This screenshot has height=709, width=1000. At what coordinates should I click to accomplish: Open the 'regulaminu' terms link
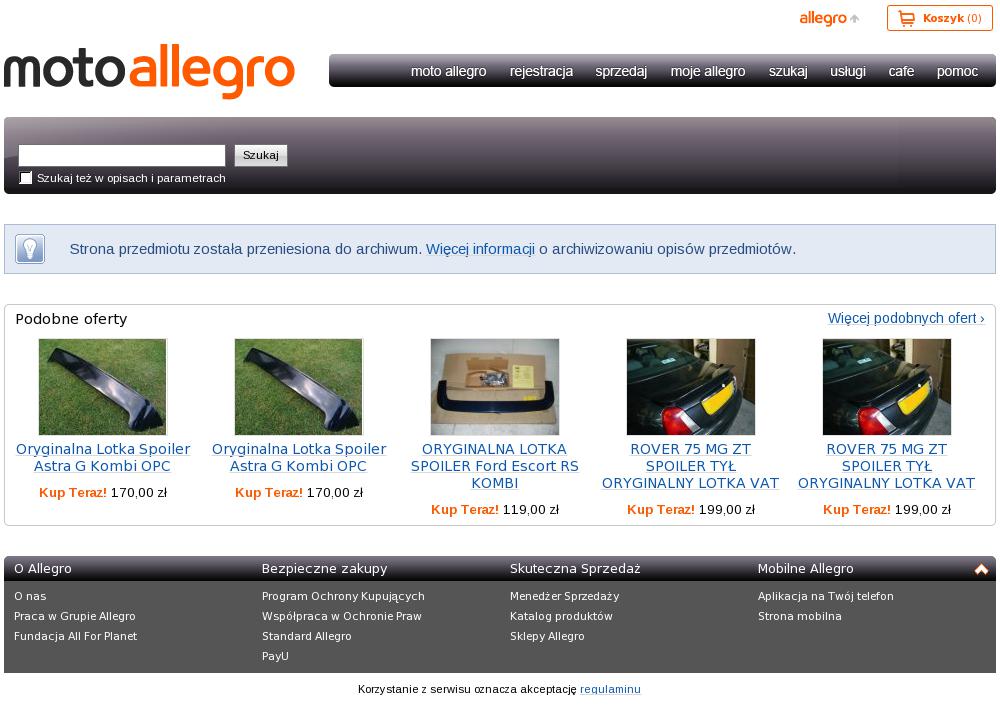click(x=610, y=689)
